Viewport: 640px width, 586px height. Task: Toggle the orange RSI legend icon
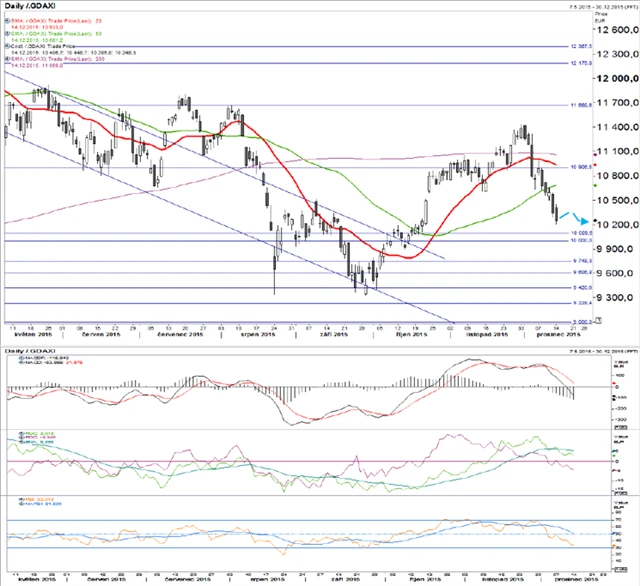pyautogui.click(x=21, y=499)
